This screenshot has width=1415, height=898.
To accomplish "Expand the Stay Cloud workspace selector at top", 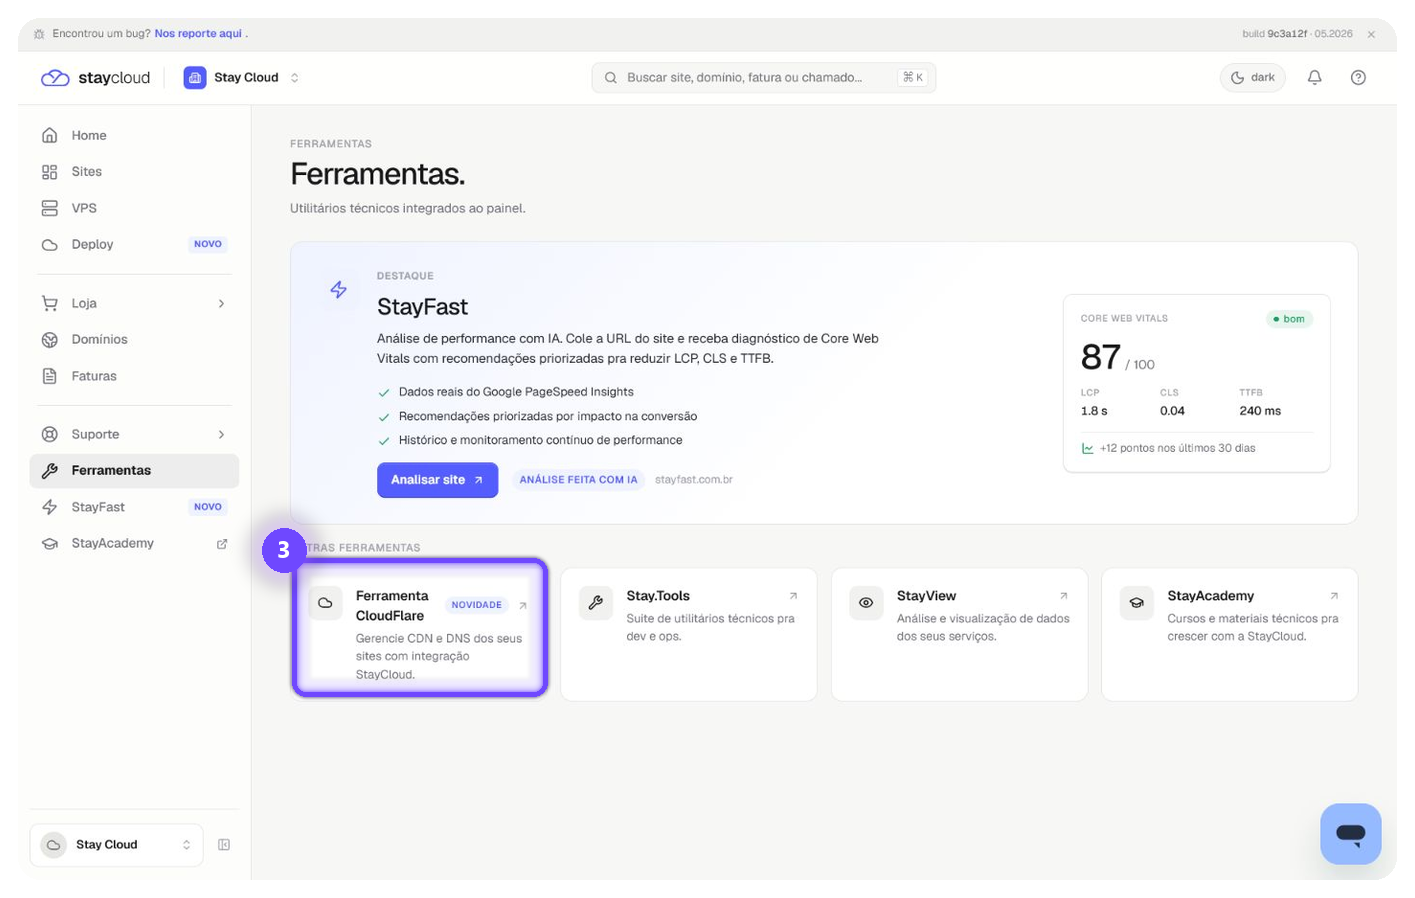I will coord(242,77).
